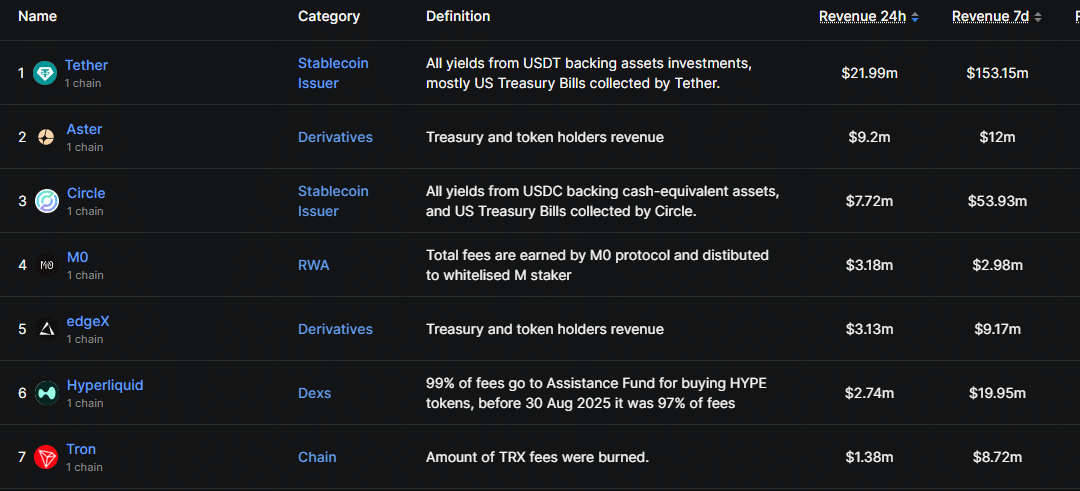Select the RWA category link

coord(313,265)
